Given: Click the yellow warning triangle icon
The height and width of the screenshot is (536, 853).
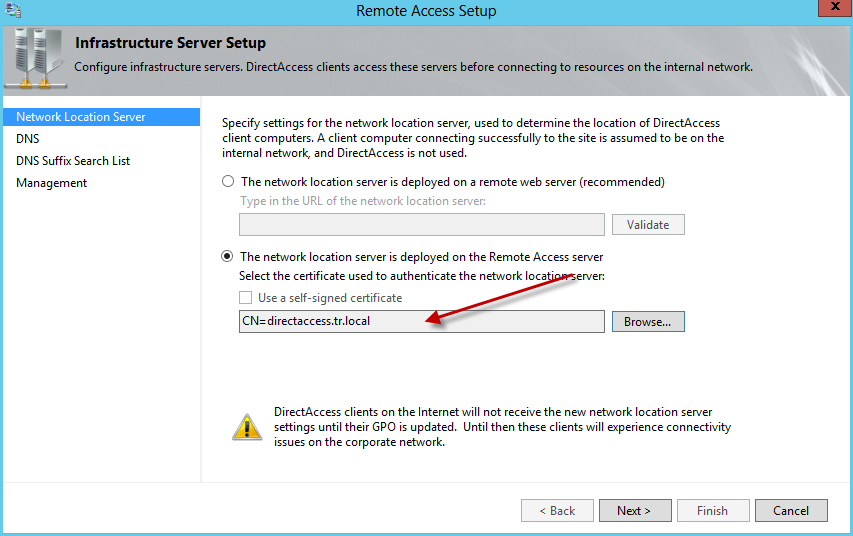Looking at the screenshot, I should click(x=247, y=426).
